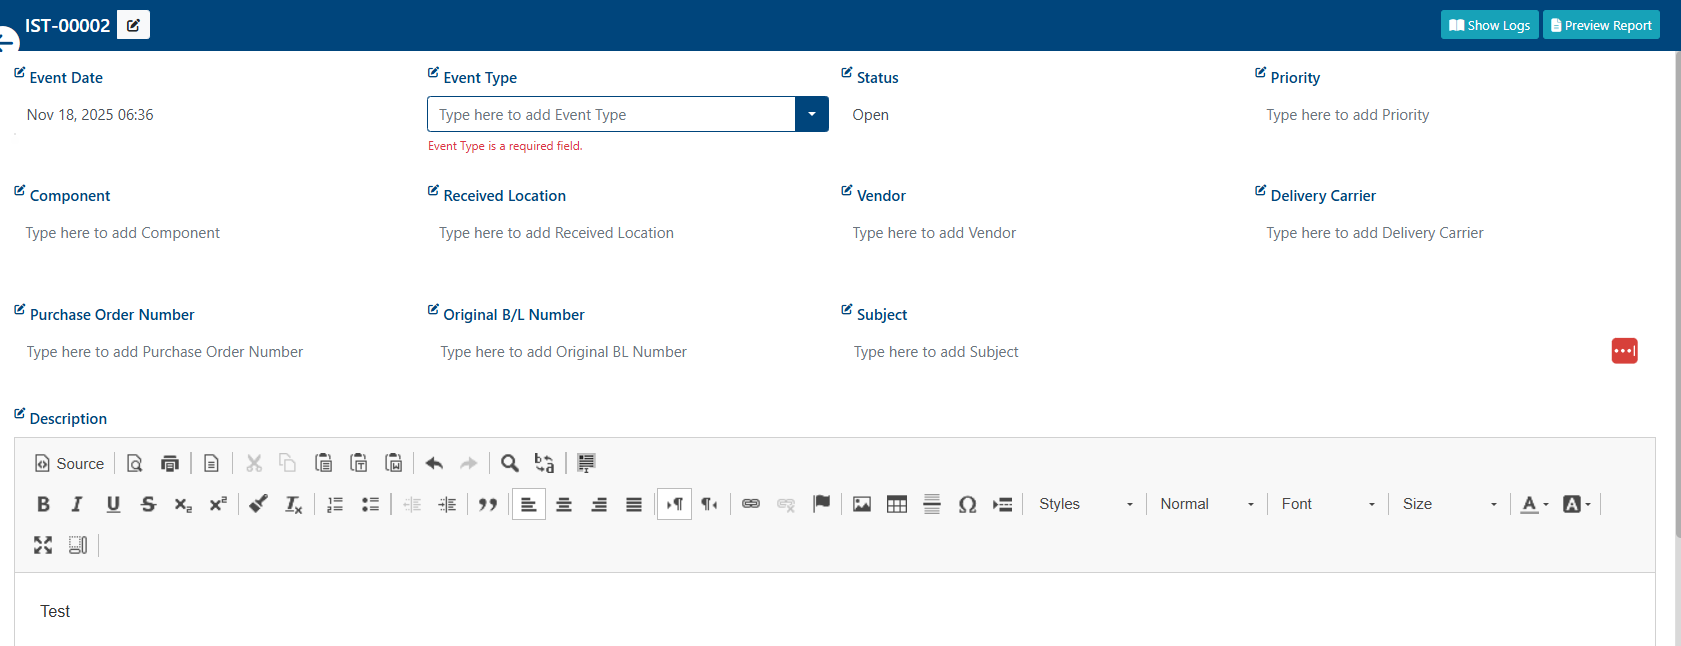The image size is (1681, 646).
Task: Expand the Event Type dropdown arrow
Action: [x=812, y=114]
